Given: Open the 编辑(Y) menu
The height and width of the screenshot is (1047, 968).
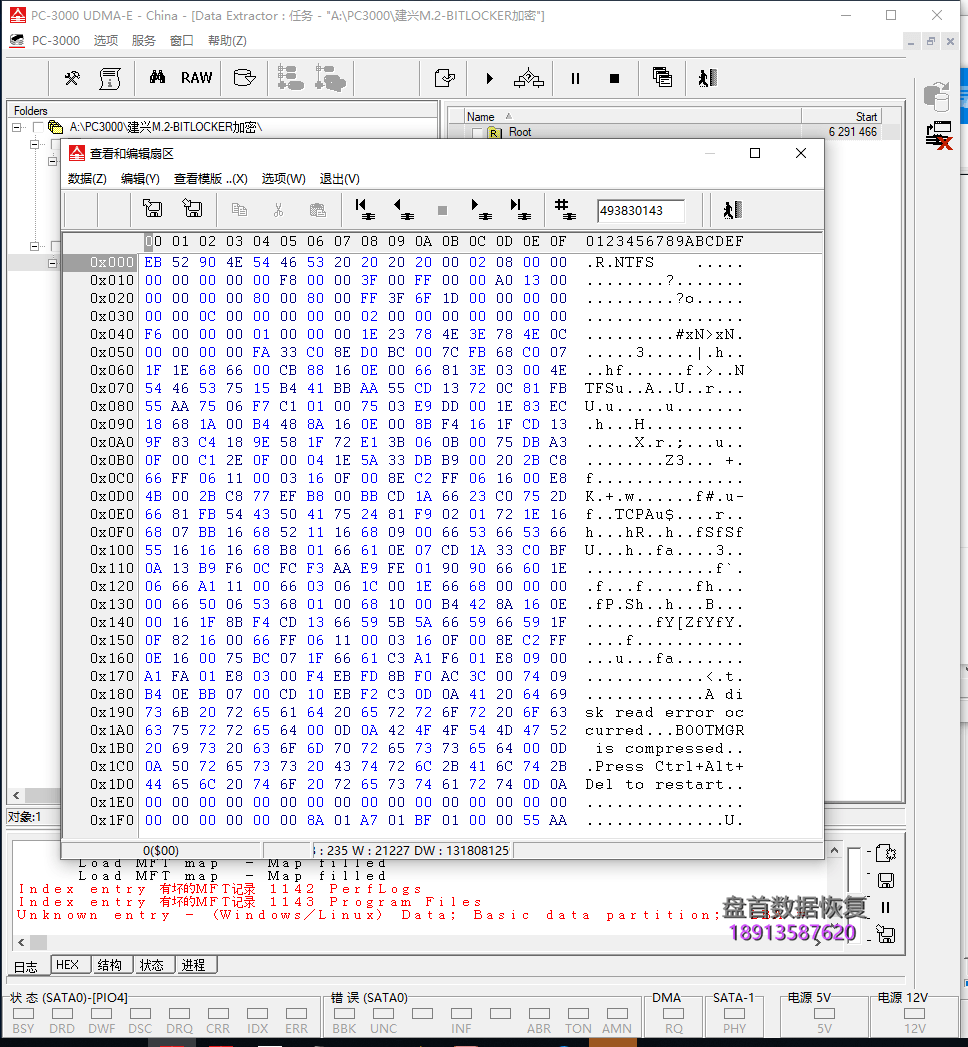Looking at the screenshot, I should click(140, 179).
